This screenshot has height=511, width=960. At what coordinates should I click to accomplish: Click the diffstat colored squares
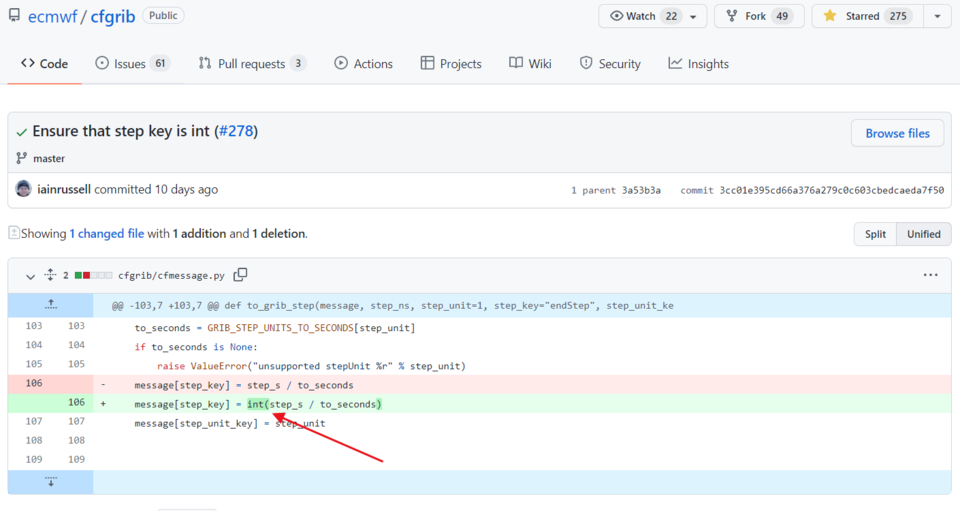click(x=94, y=275)
